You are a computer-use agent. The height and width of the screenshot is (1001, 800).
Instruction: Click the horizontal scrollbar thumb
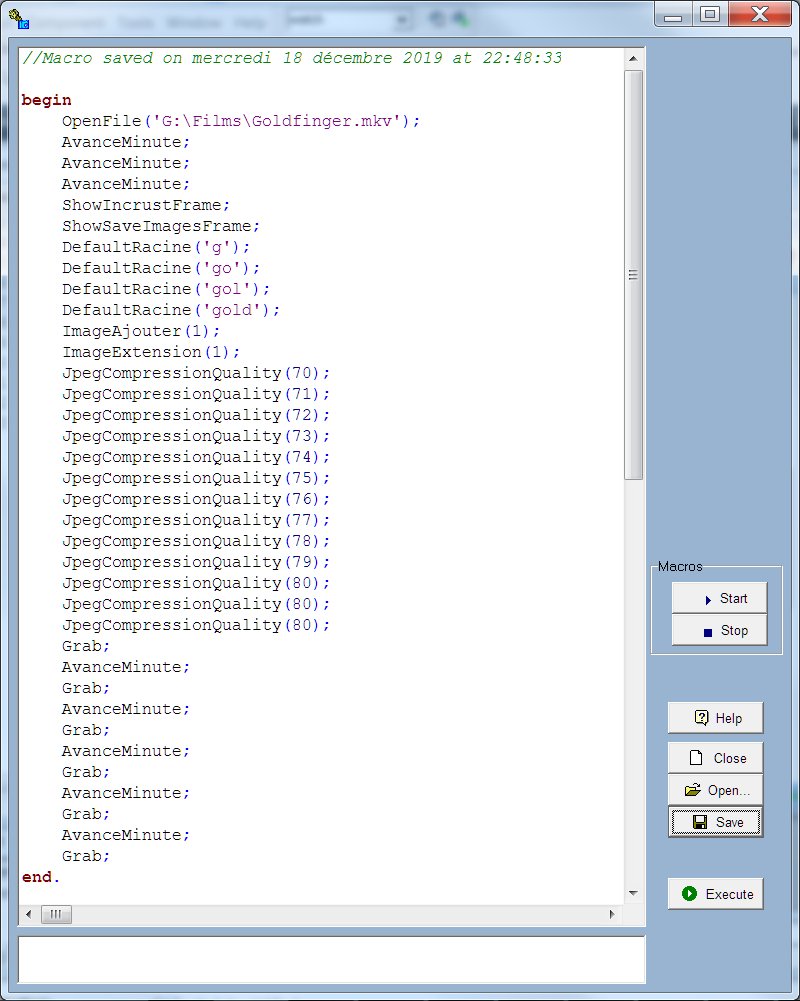point(56,914)
